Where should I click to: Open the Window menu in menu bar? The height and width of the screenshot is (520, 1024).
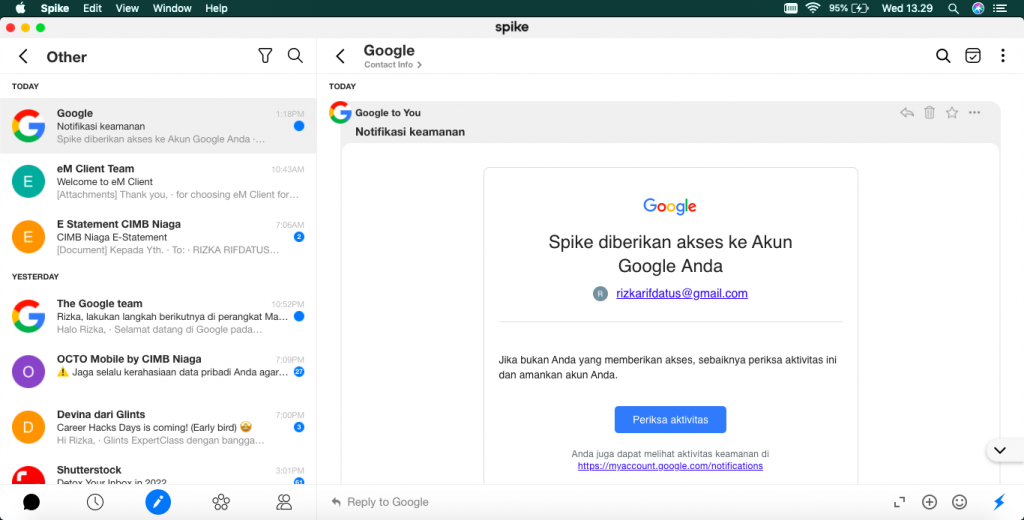click(x=173, y=8)
